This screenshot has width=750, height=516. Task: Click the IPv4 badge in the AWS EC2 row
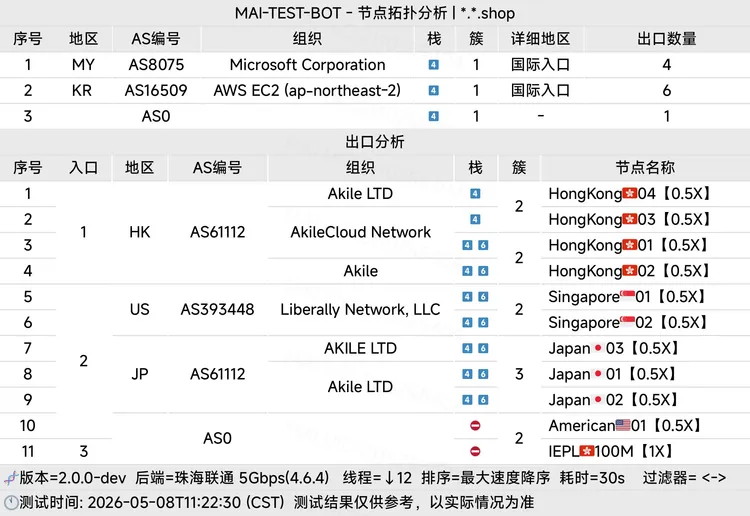click(433, 90)
